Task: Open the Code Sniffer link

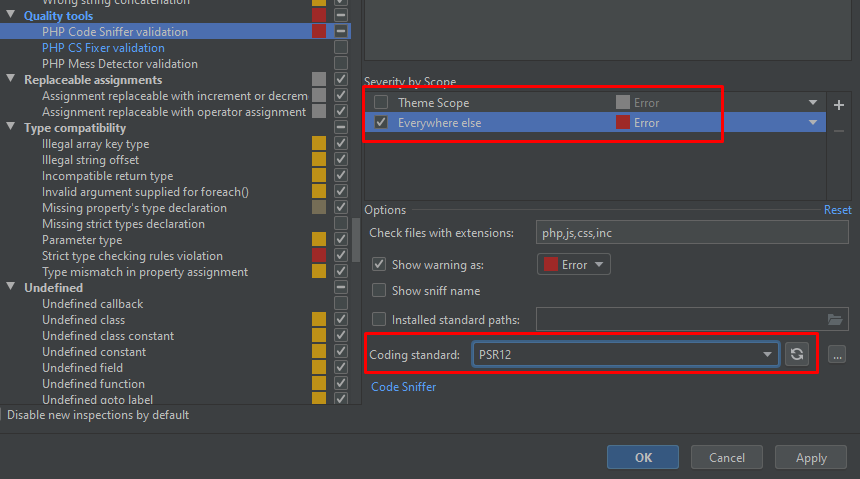Action: click(x=404, y=387)
